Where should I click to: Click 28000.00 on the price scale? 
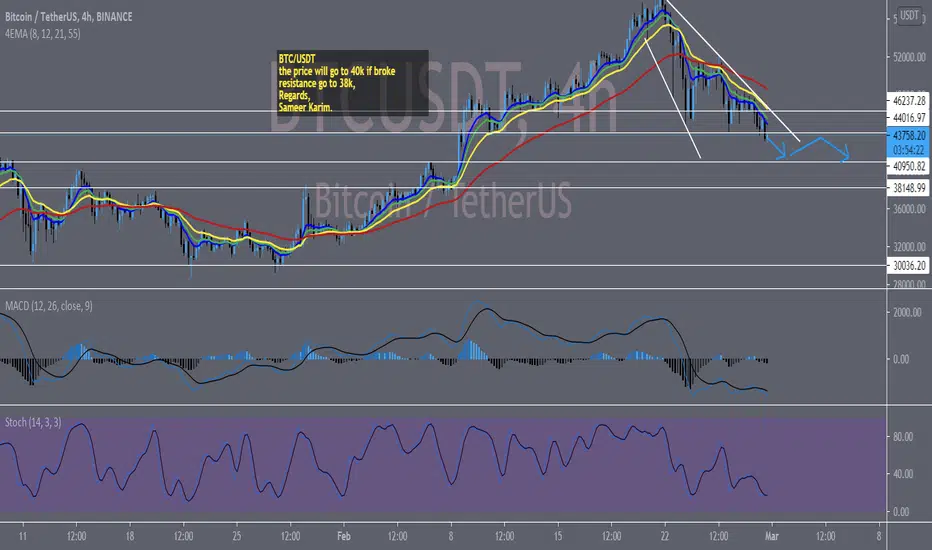[909, 284]
